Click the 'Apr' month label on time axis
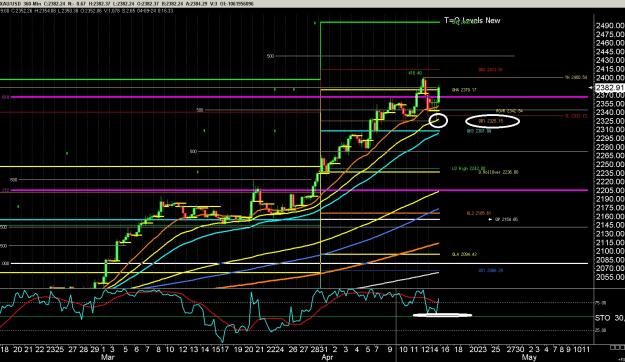This screenshot has width=625, height=362. tap(327, 357)
